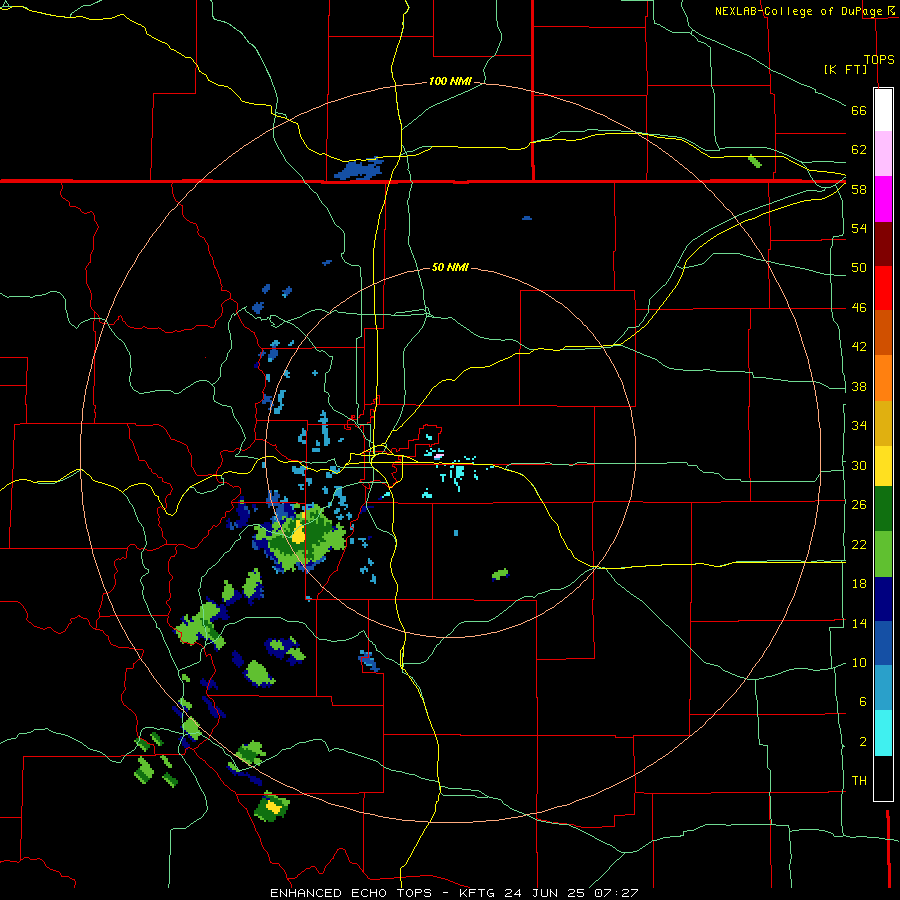This screenshot has width=900, height=900.
Task: Click the 30 value on the legend scale
Action: (x=859, y=465)
